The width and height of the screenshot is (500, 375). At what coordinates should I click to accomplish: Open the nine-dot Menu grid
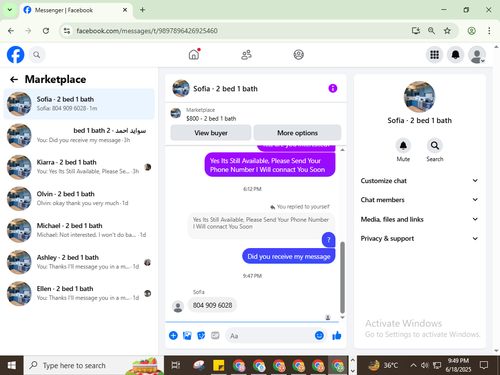(x=434, y=54)
